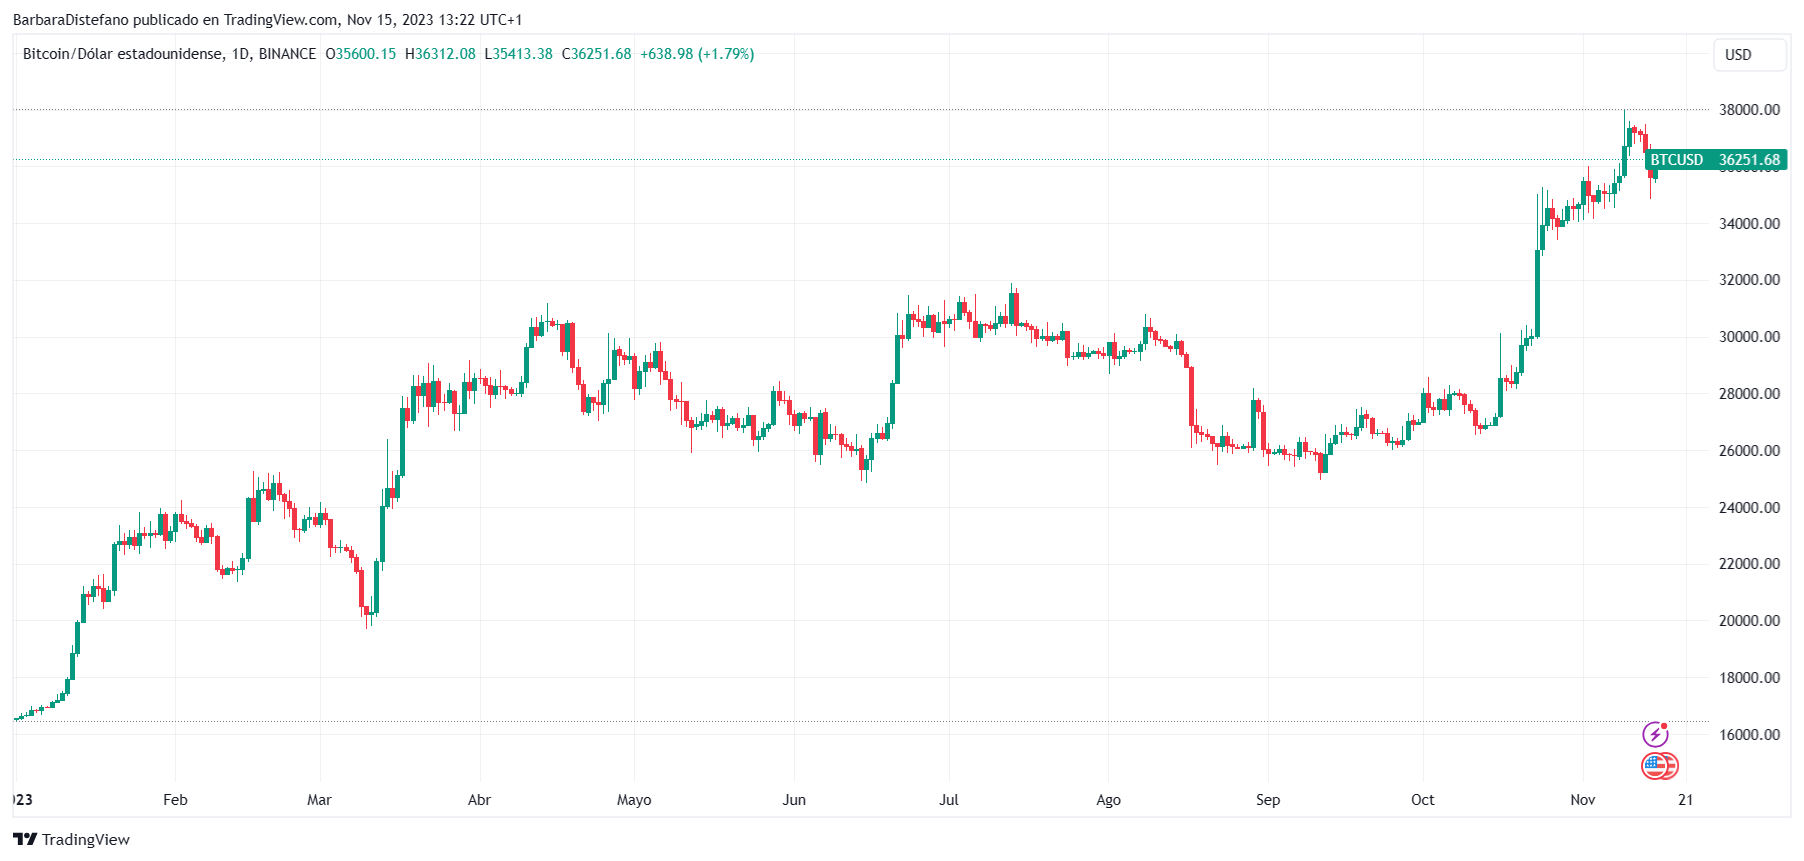Image resolution: width=1804 pixels, height=861 pixels.
Task: Click the TradingView logo at bottom left
Action: 72,839
